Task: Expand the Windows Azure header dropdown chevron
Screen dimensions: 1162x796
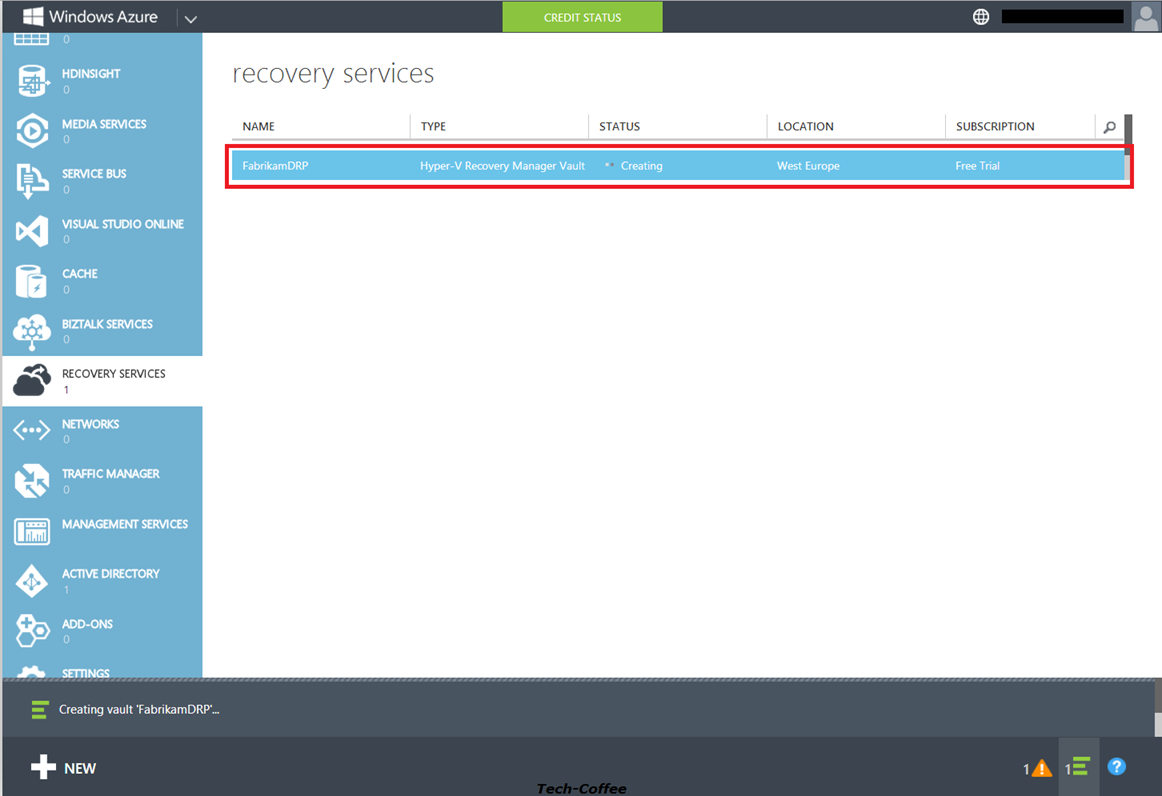Action: pos(190,19)
